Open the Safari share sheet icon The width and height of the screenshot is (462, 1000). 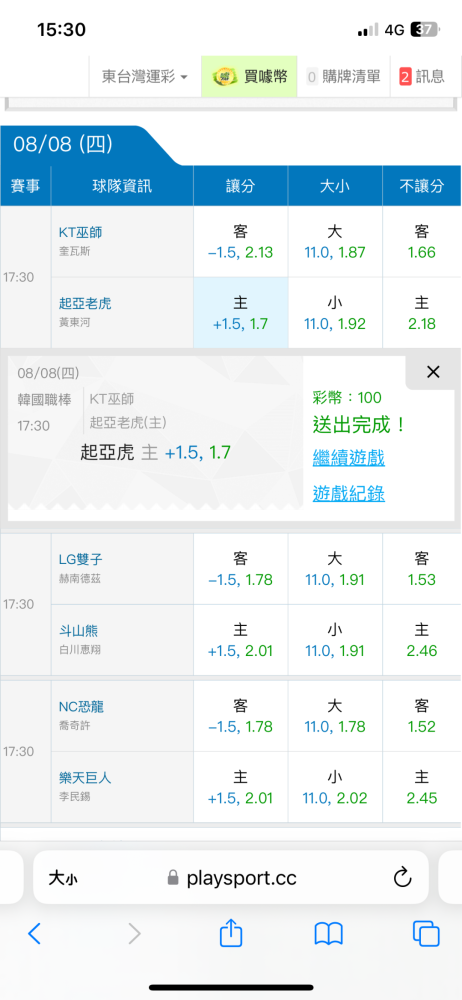[231, 932]
